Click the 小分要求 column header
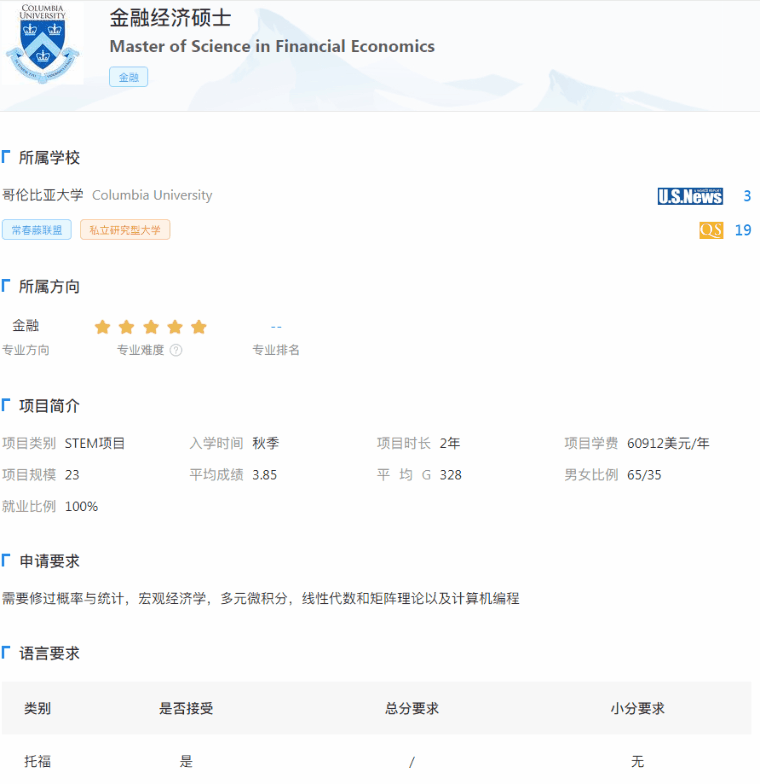This screenshot has height=784, width=760. pos(637,708)
